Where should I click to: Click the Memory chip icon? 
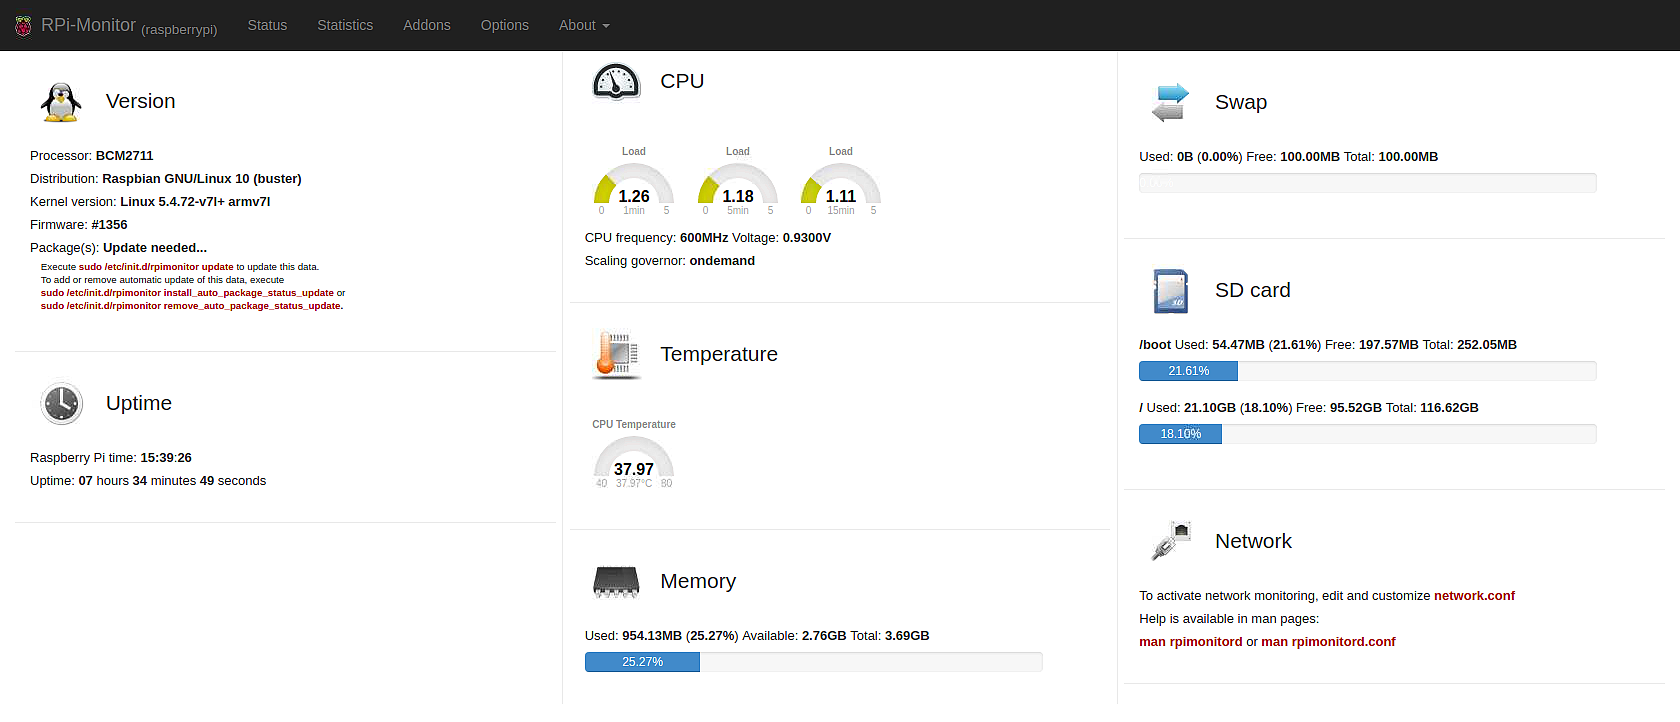pyautogui.click(x=616, y=582)
